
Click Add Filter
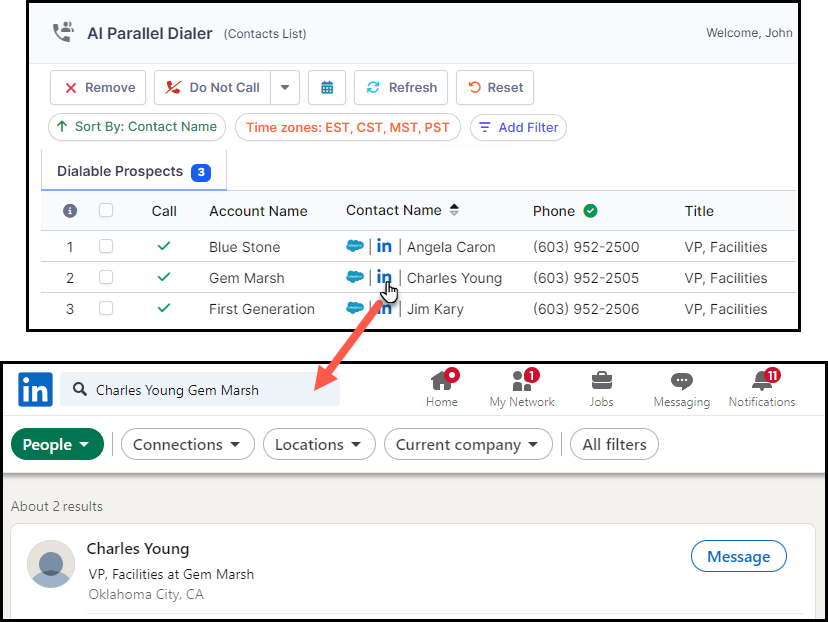518,127
